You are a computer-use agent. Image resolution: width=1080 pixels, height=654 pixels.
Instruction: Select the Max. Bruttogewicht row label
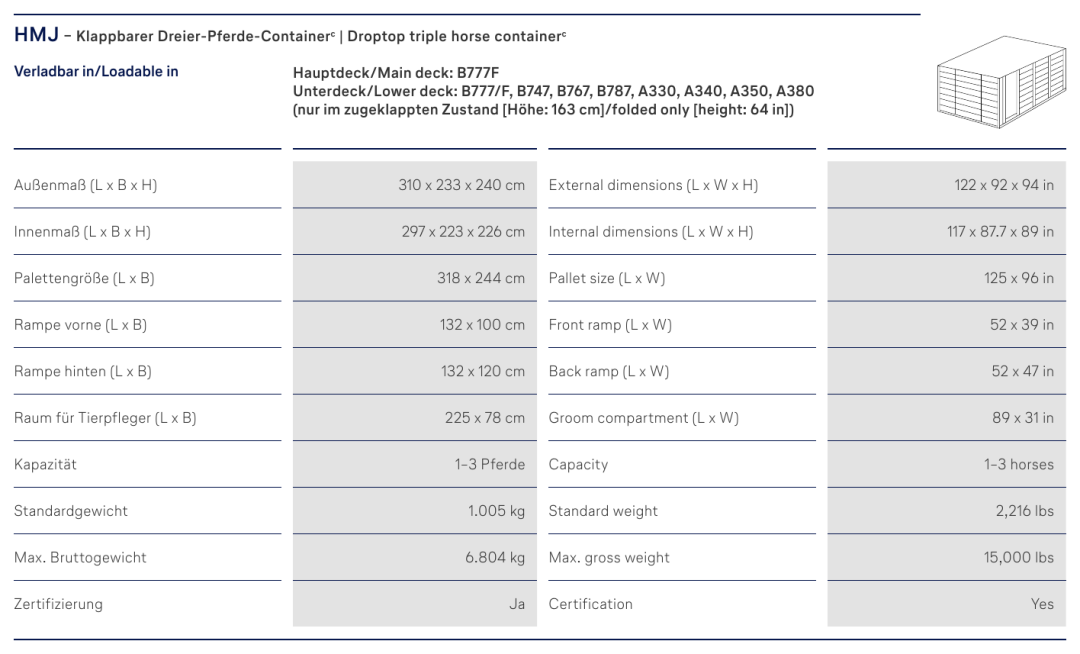tap(80, 558)
